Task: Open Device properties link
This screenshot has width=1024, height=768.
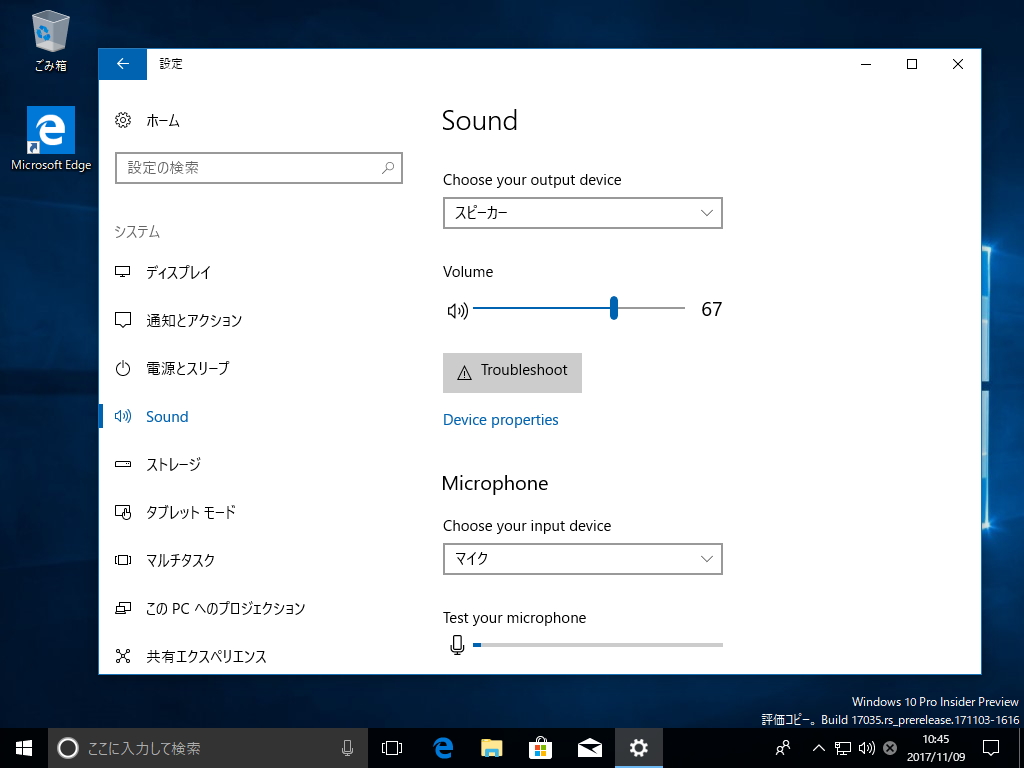Action: [x=500, y=419]
